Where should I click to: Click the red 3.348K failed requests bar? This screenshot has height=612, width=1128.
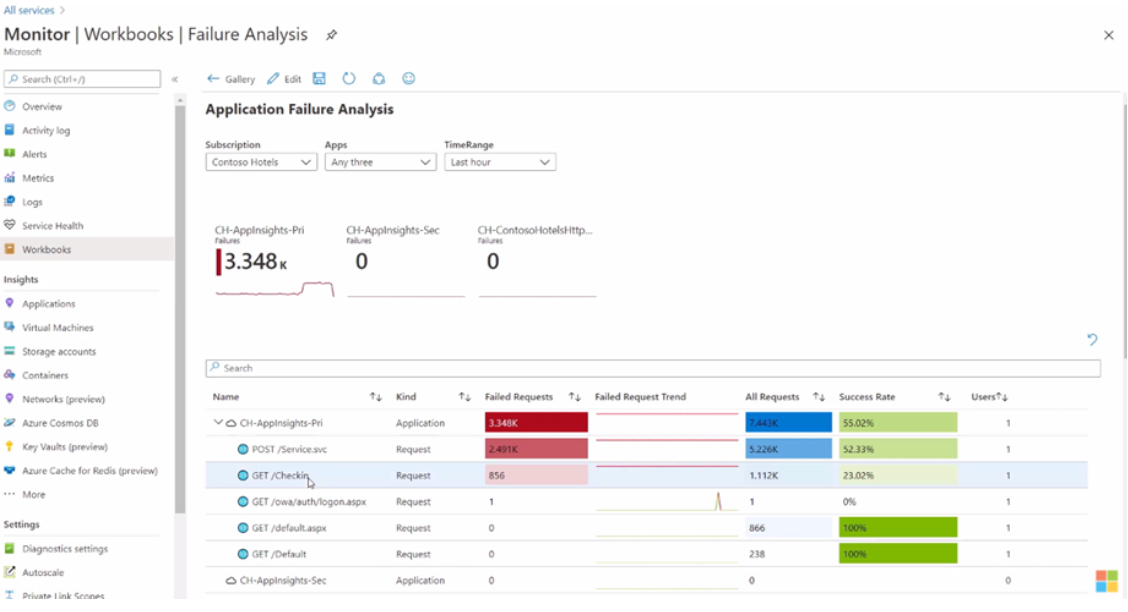click(536, 423)
